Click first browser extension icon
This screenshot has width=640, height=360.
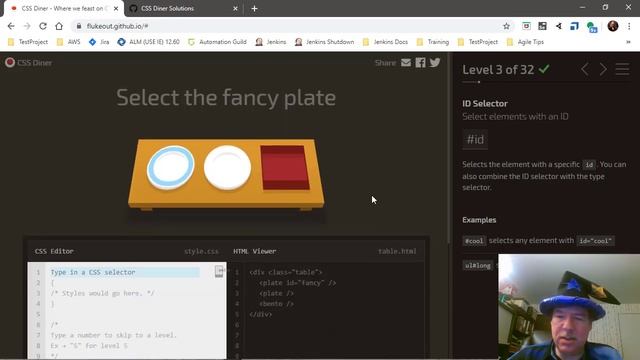[526, 26]
